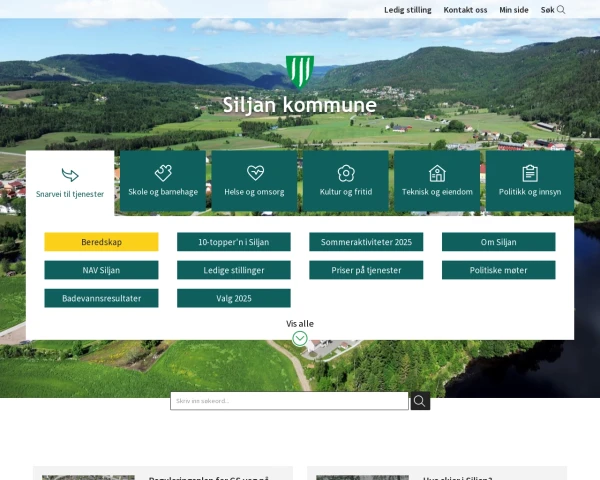Open the NAV Siljan shortcut
Image resolution: width=600 pixels, height=480 pixels.
tap(101, 270)
